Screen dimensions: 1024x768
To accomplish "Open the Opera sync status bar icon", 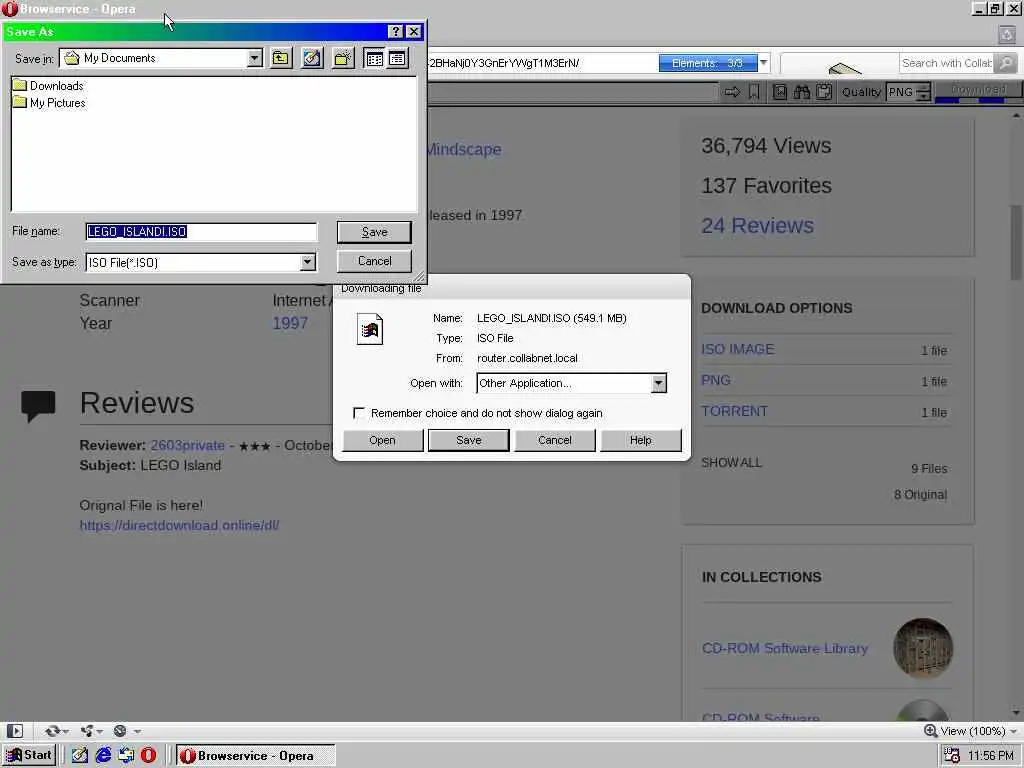I will [56, 731].
